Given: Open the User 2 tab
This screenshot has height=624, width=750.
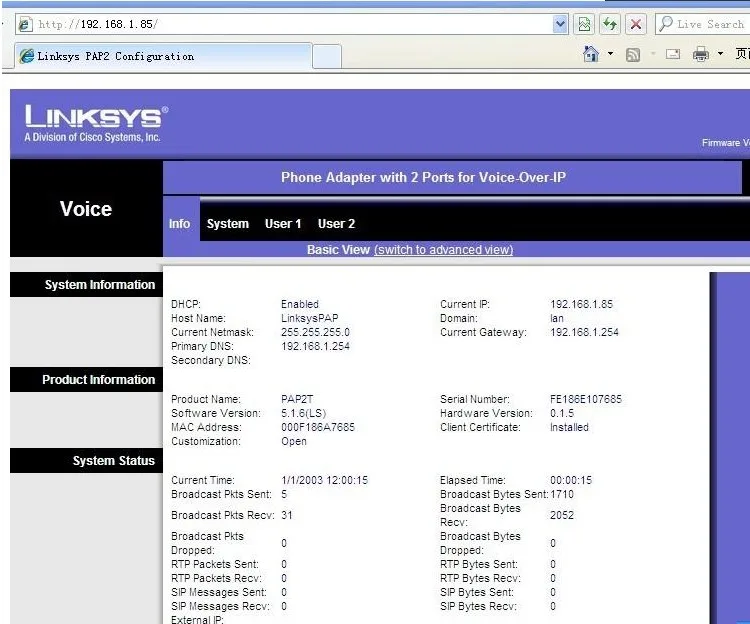Looking at the screenshot, I should [x=336, y=224].
